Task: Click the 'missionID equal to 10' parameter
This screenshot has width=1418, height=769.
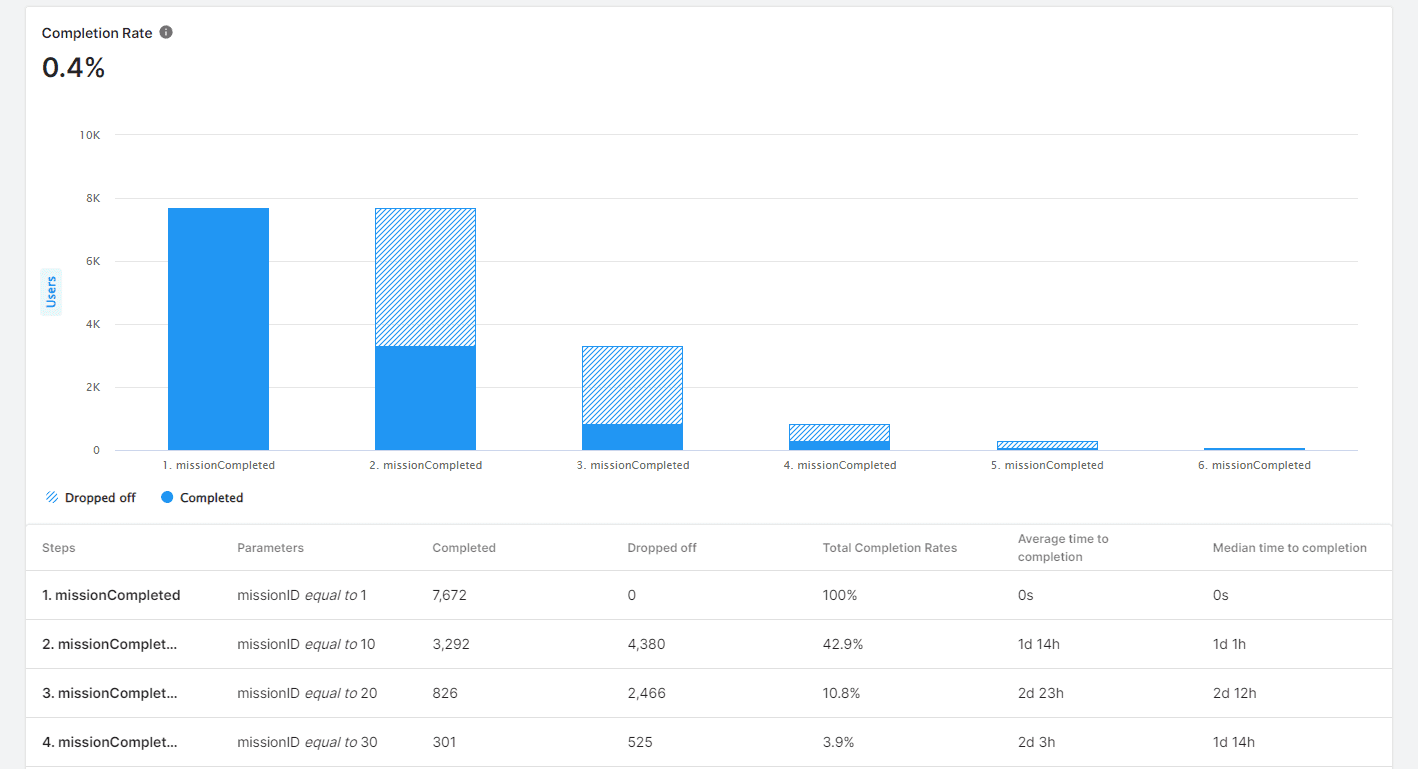Action: (x=305, y=644)
